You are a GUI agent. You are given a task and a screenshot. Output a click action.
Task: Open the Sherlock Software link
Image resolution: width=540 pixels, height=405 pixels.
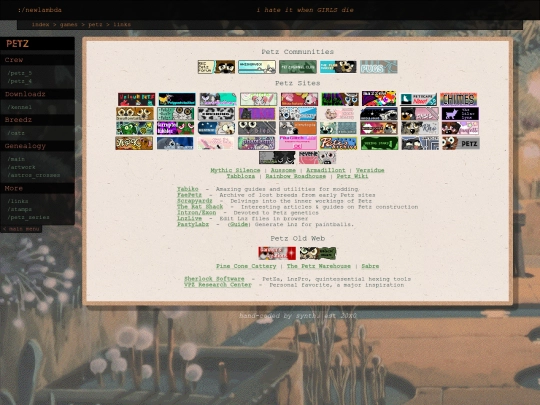coord(214,279)
